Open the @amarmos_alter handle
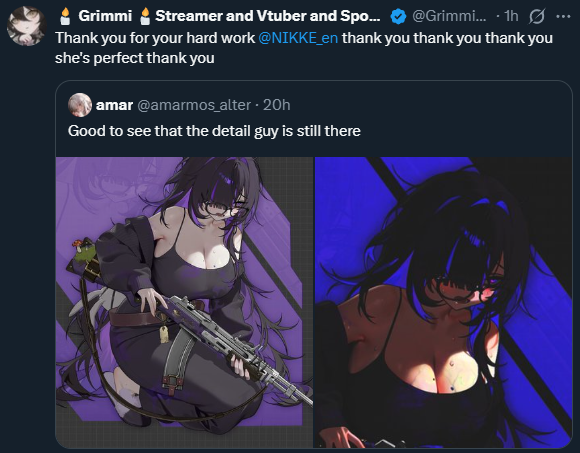Image resolution: width=580 pixels, height=453 pixels. [194, 105]
